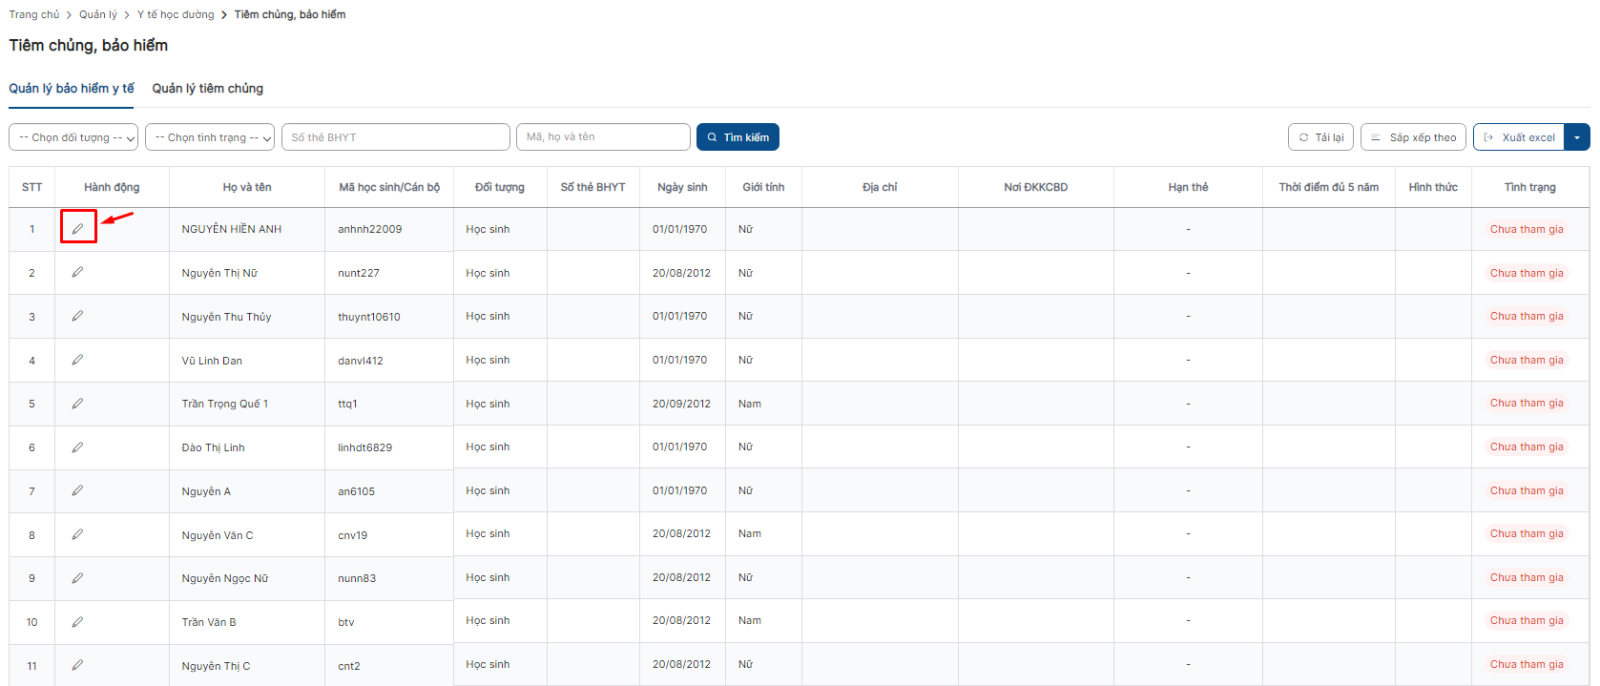Screen dimensions: 1600x686
Task: Edit the Nguyễn A row
Action: pyautogui.click(x=78, y=491)
